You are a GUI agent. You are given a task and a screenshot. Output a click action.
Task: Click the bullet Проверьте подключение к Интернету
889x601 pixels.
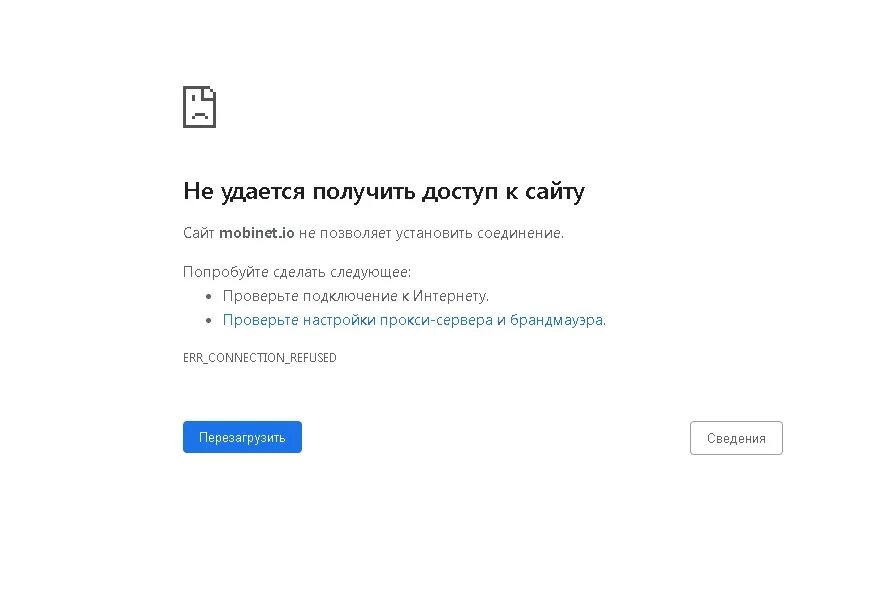(x=356, y=295)
